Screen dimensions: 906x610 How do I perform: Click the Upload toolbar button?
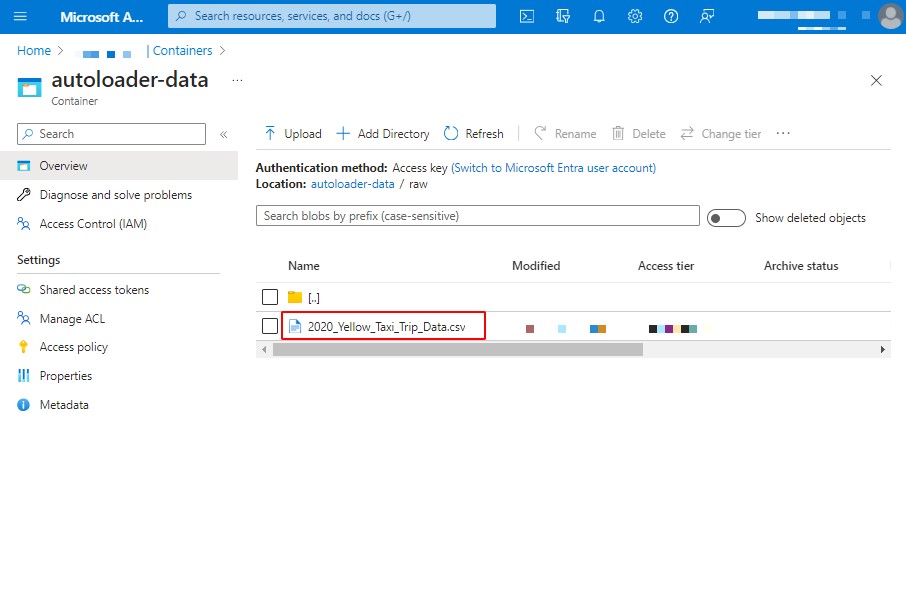292,133
